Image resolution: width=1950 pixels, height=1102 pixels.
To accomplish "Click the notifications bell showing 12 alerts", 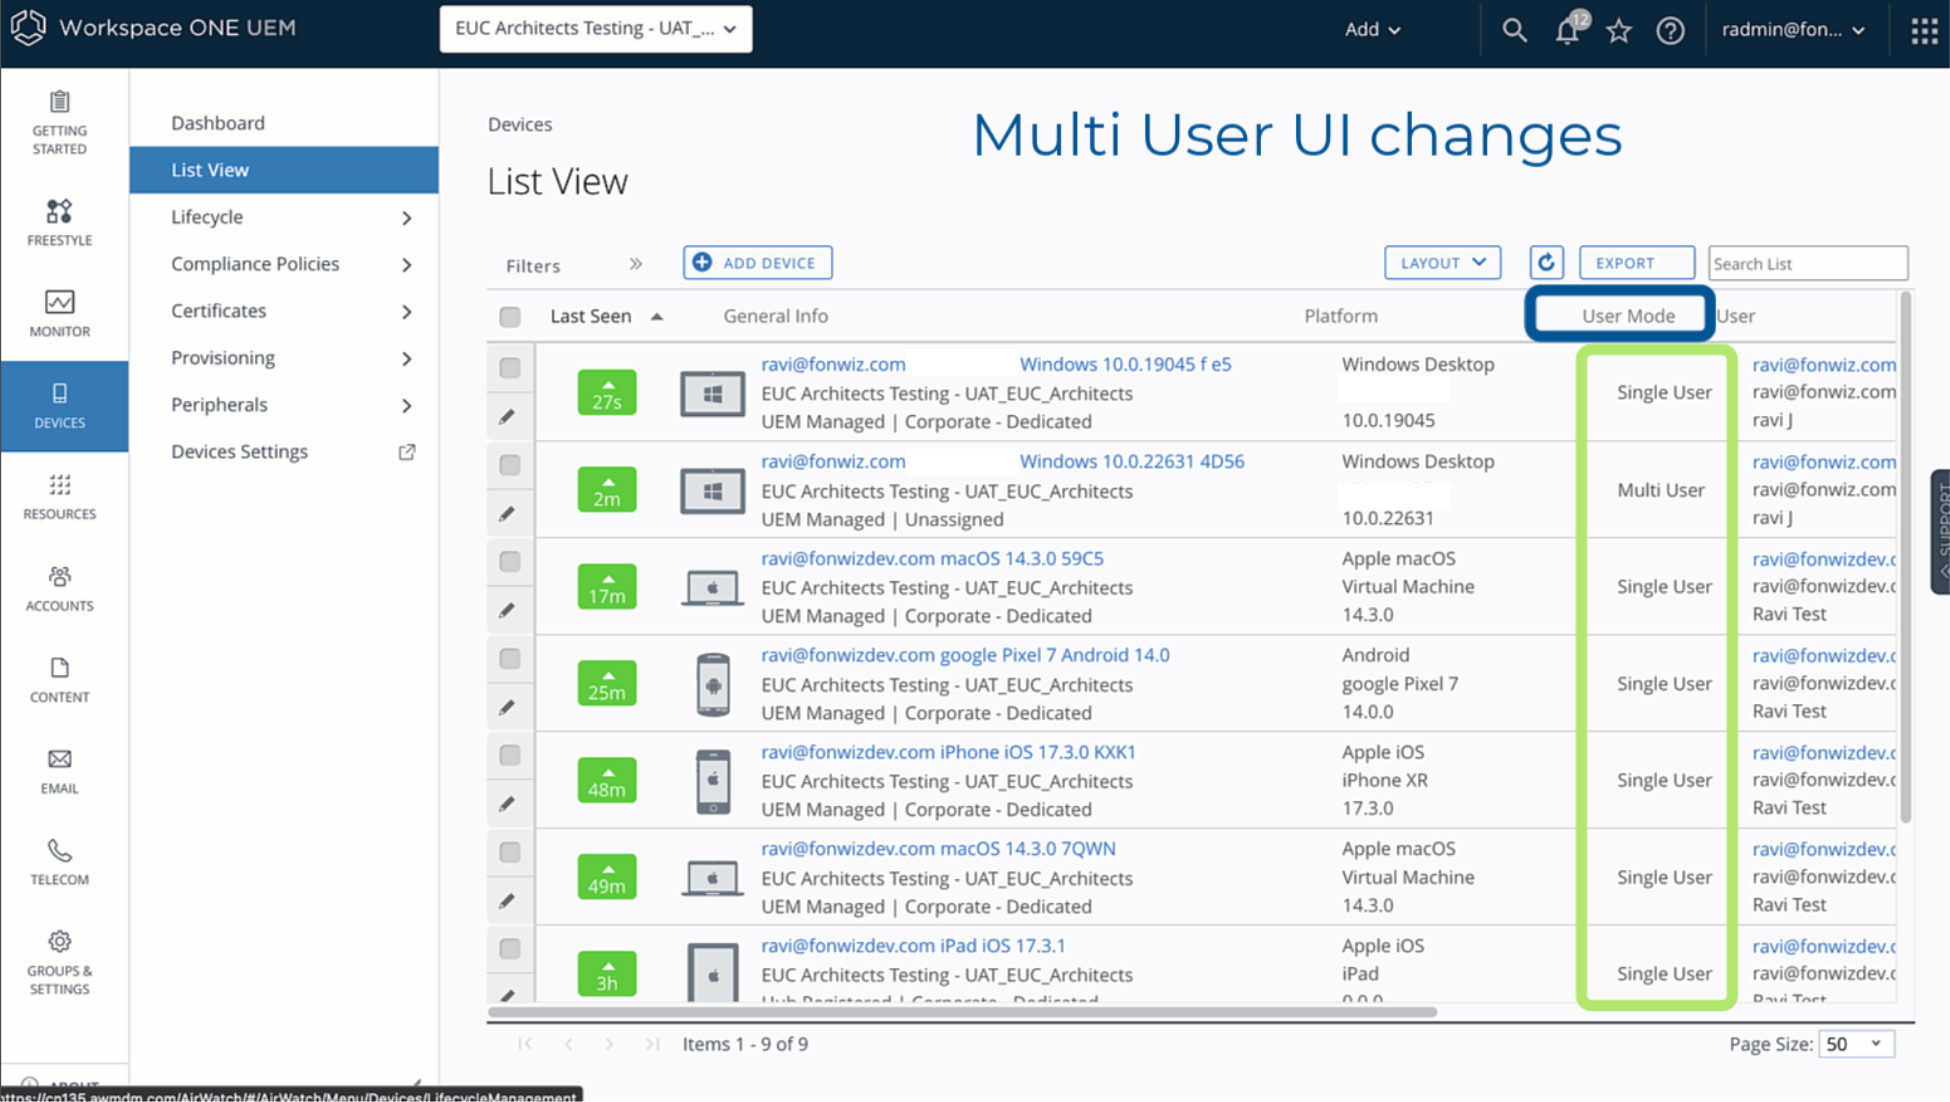I will 1565,30.
